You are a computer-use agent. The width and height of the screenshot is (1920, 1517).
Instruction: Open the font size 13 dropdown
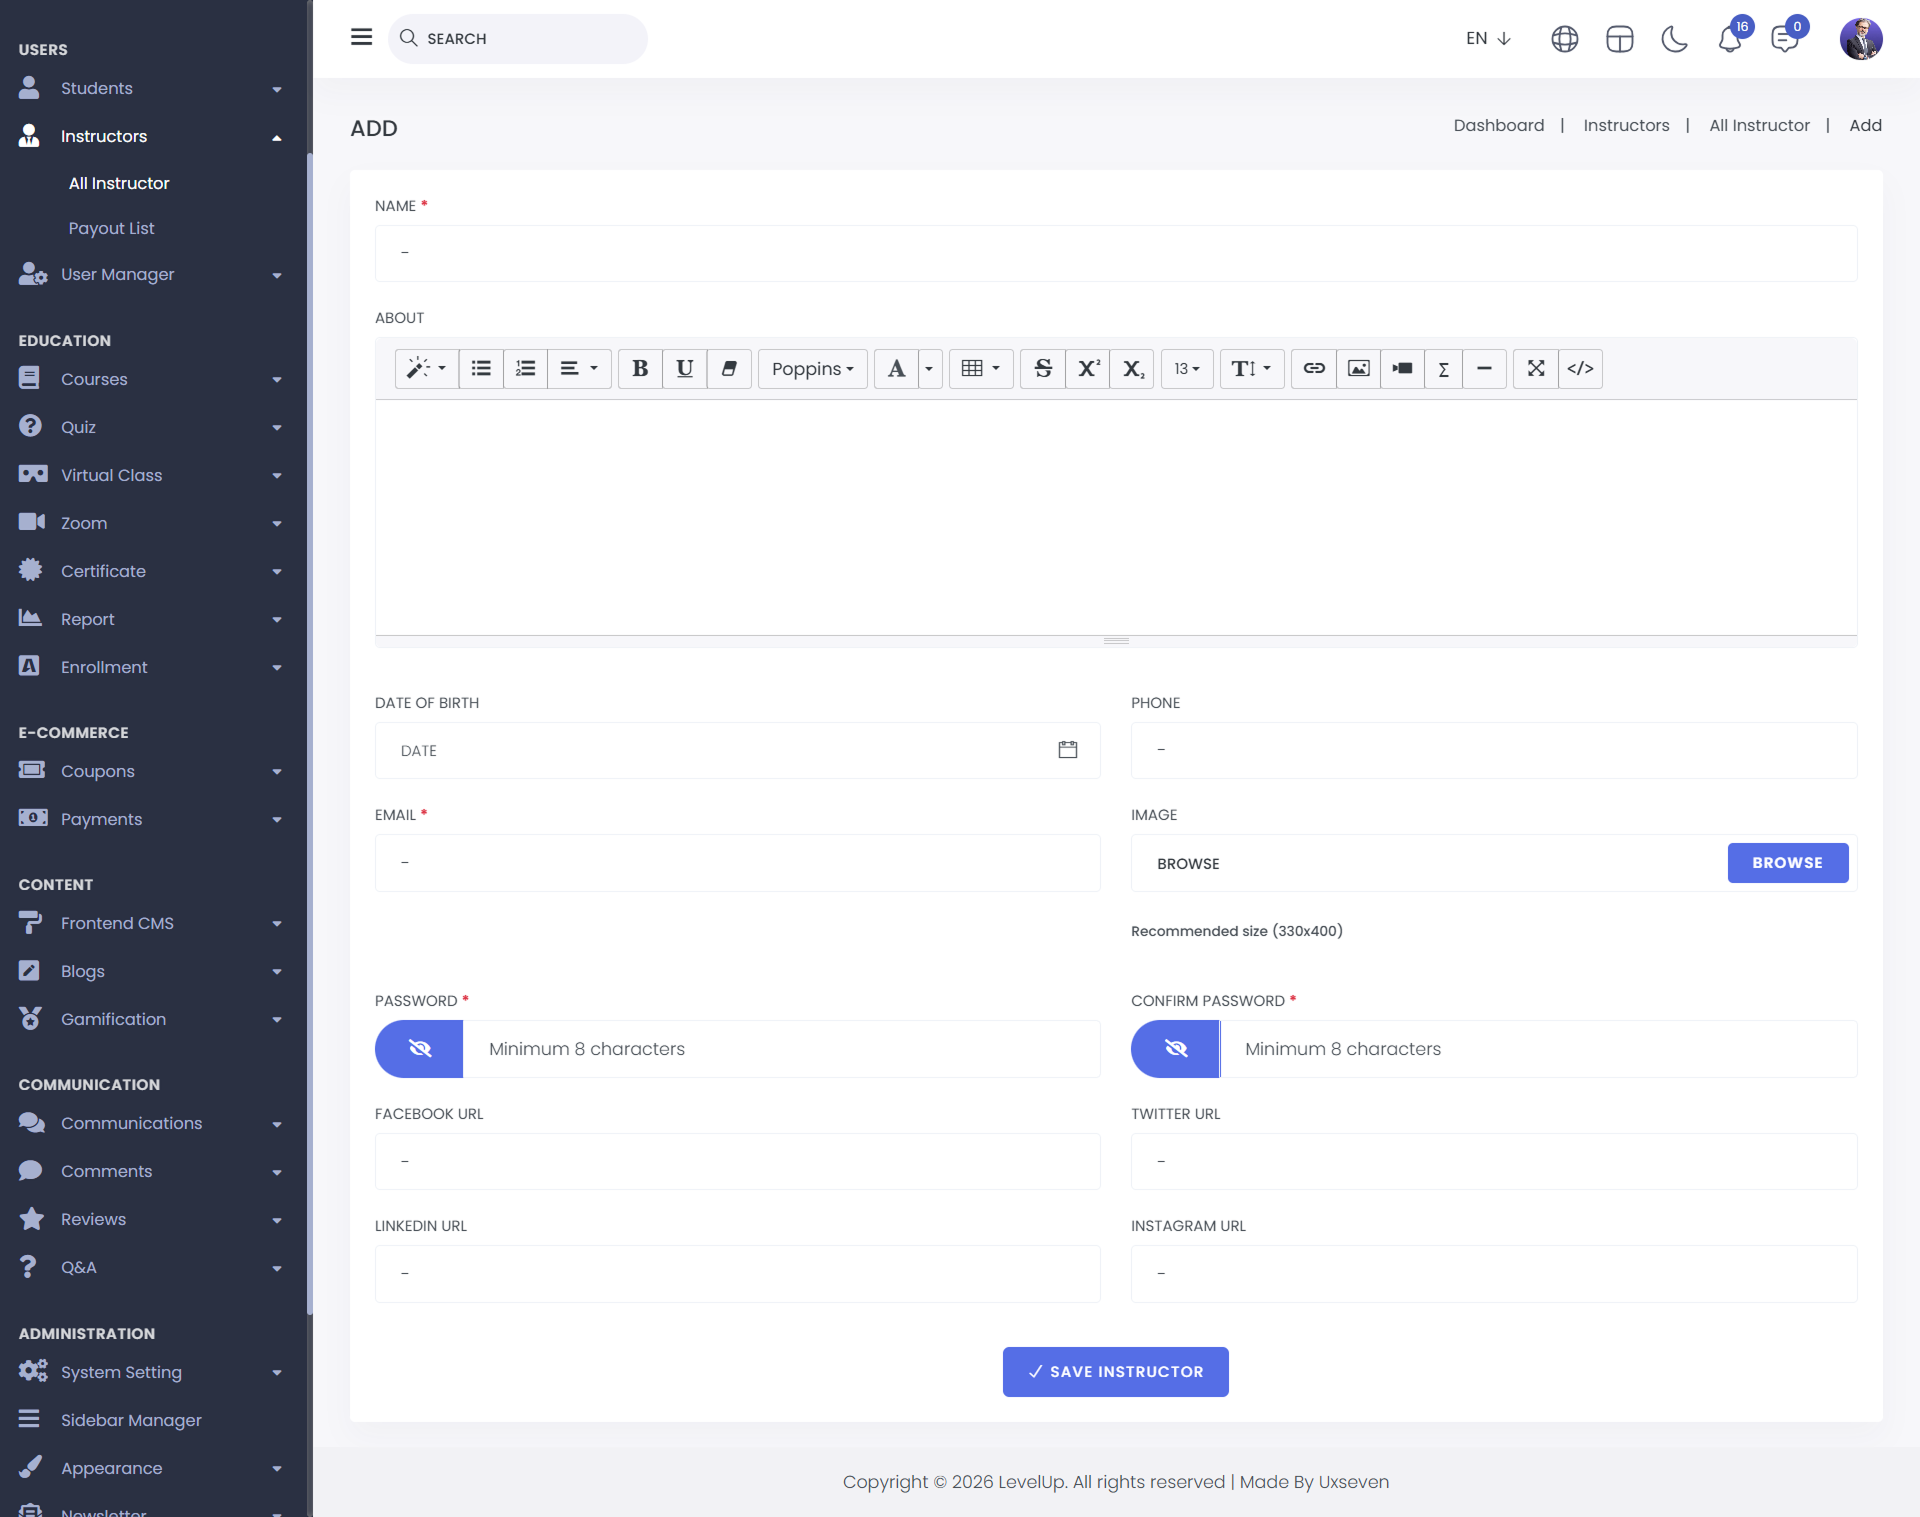point(1187,369)
